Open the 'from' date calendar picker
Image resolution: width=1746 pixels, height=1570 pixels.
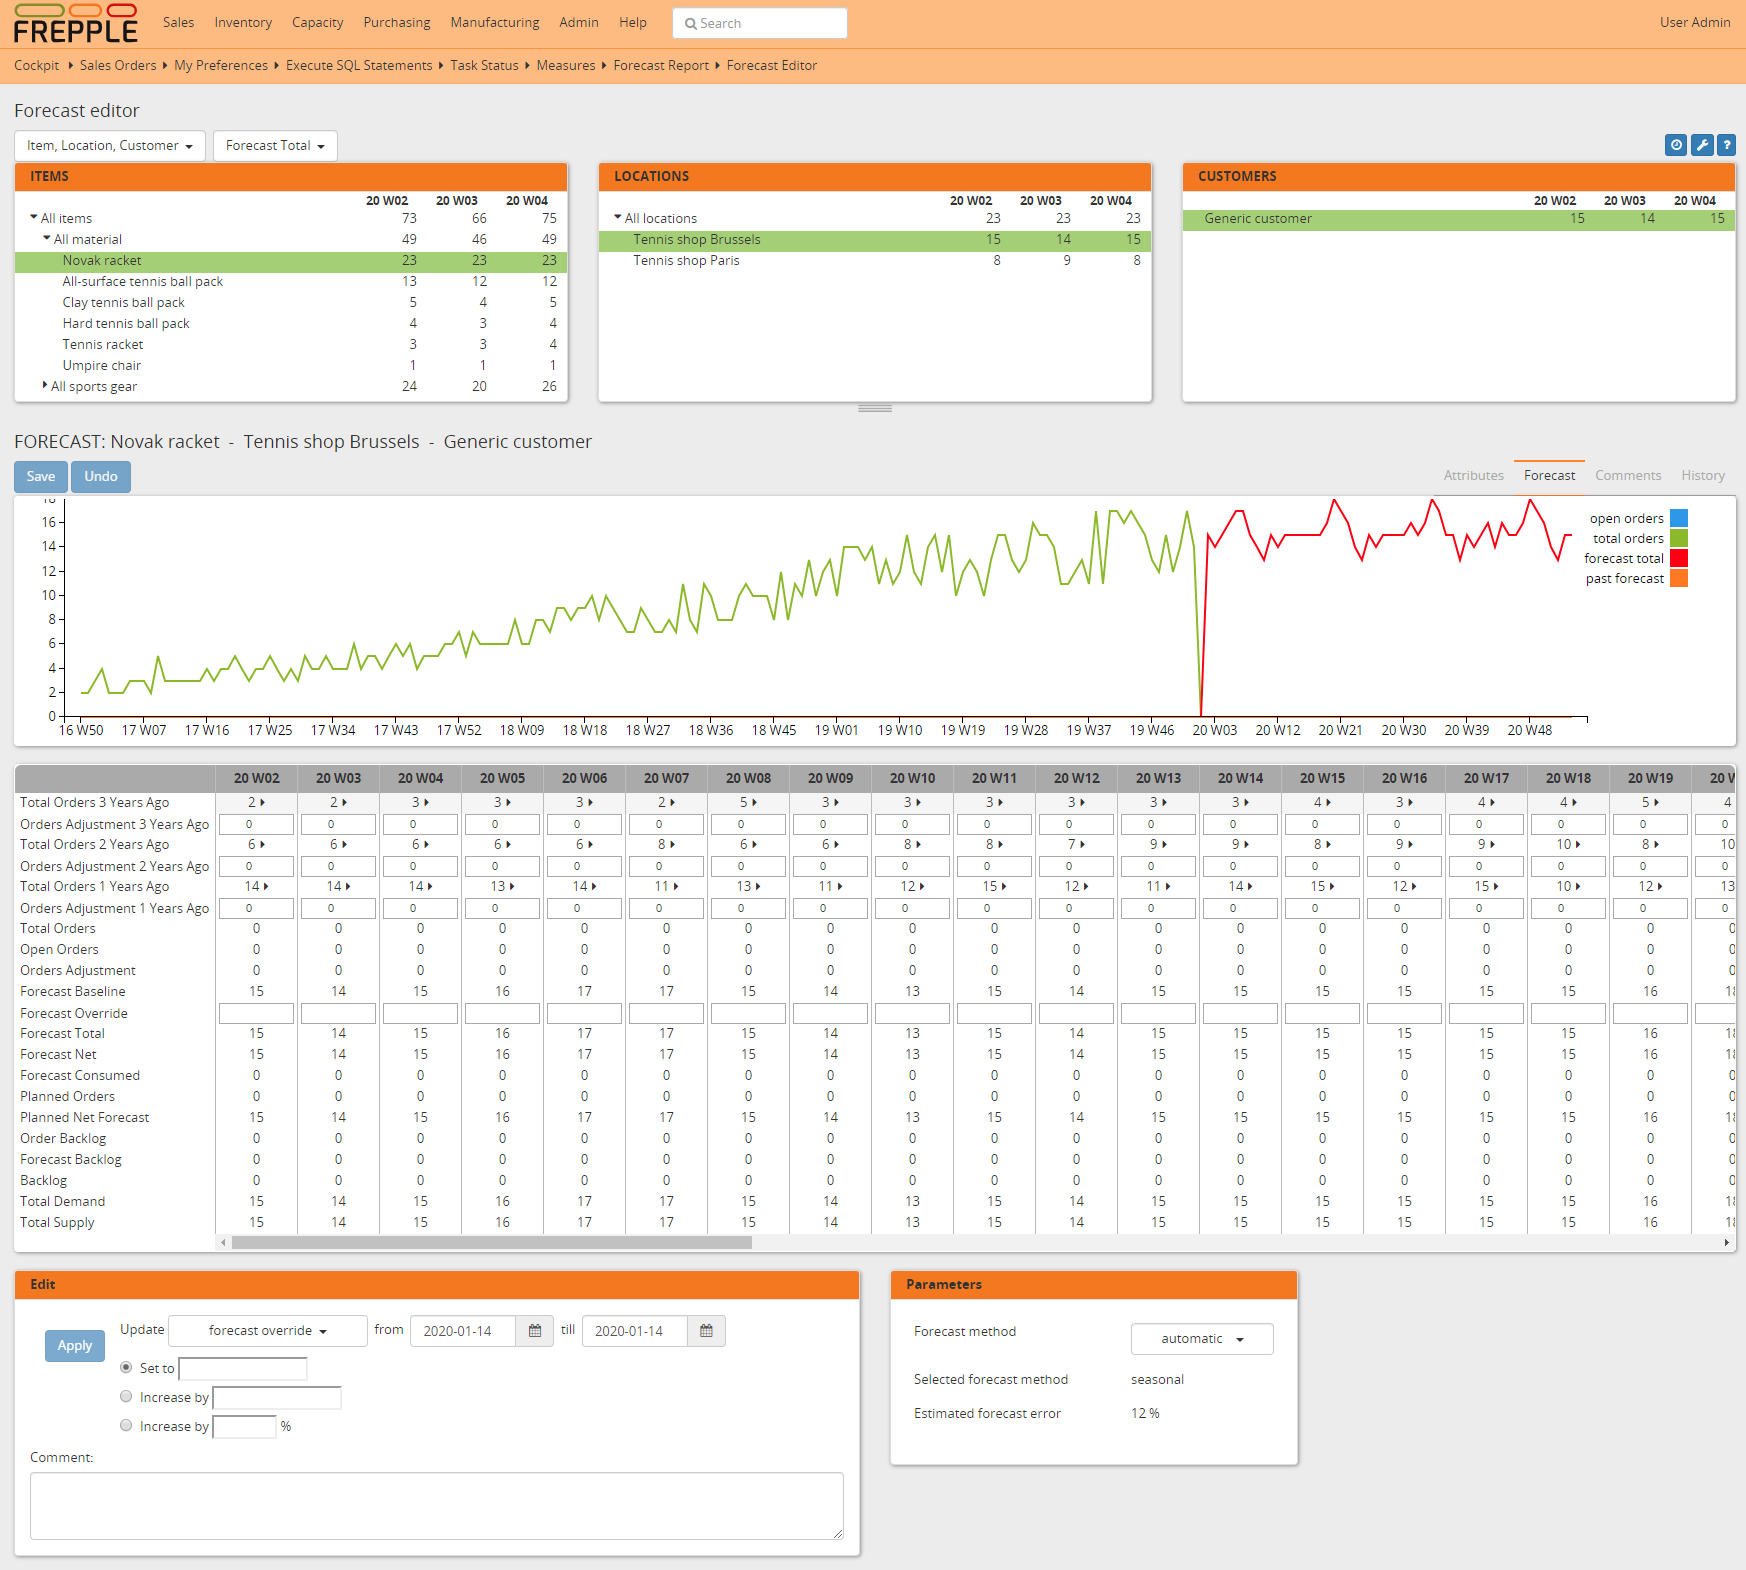pos(535,1330)
